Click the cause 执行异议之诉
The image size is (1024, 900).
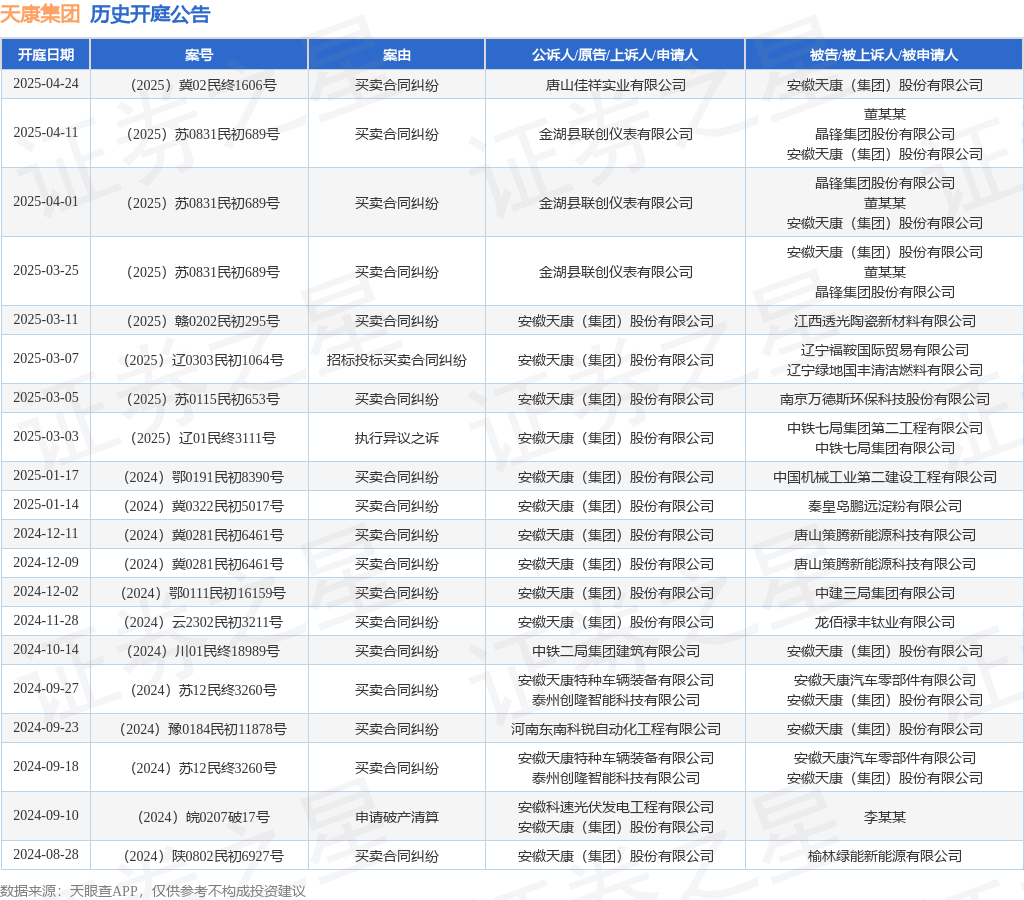coord(396,438)
